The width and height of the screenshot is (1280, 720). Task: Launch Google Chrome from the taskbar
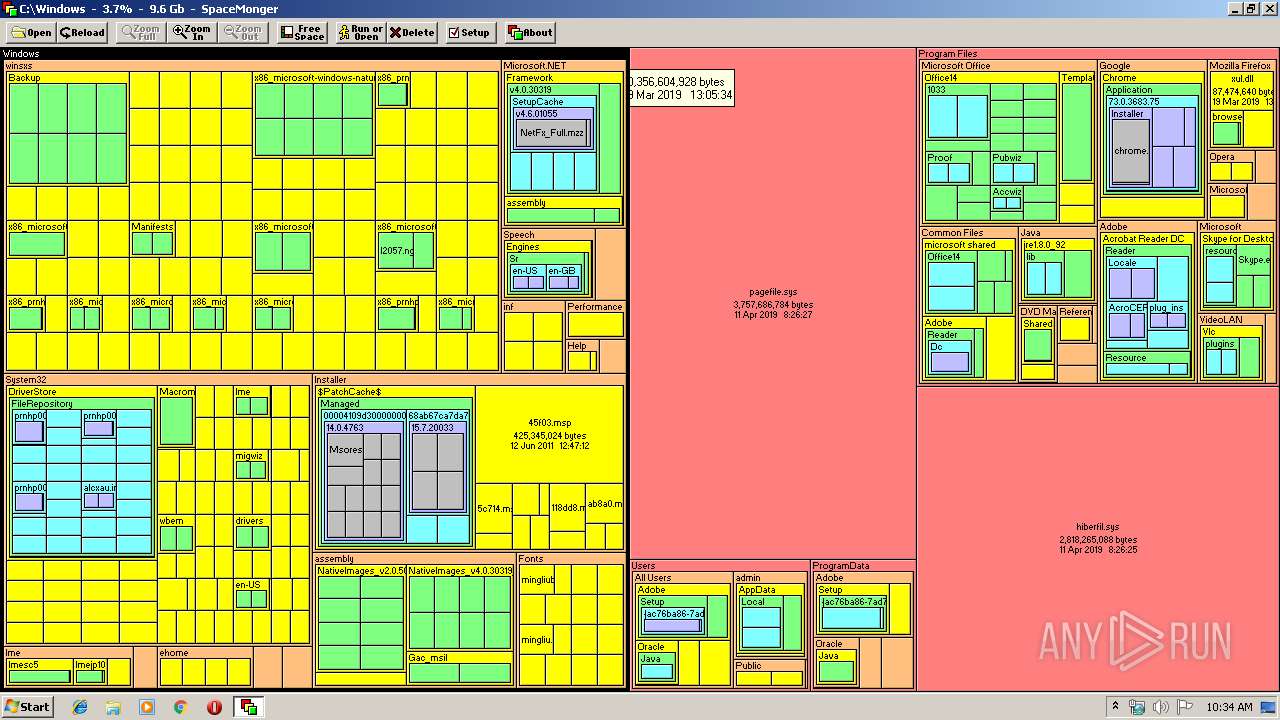pos(180,707)
